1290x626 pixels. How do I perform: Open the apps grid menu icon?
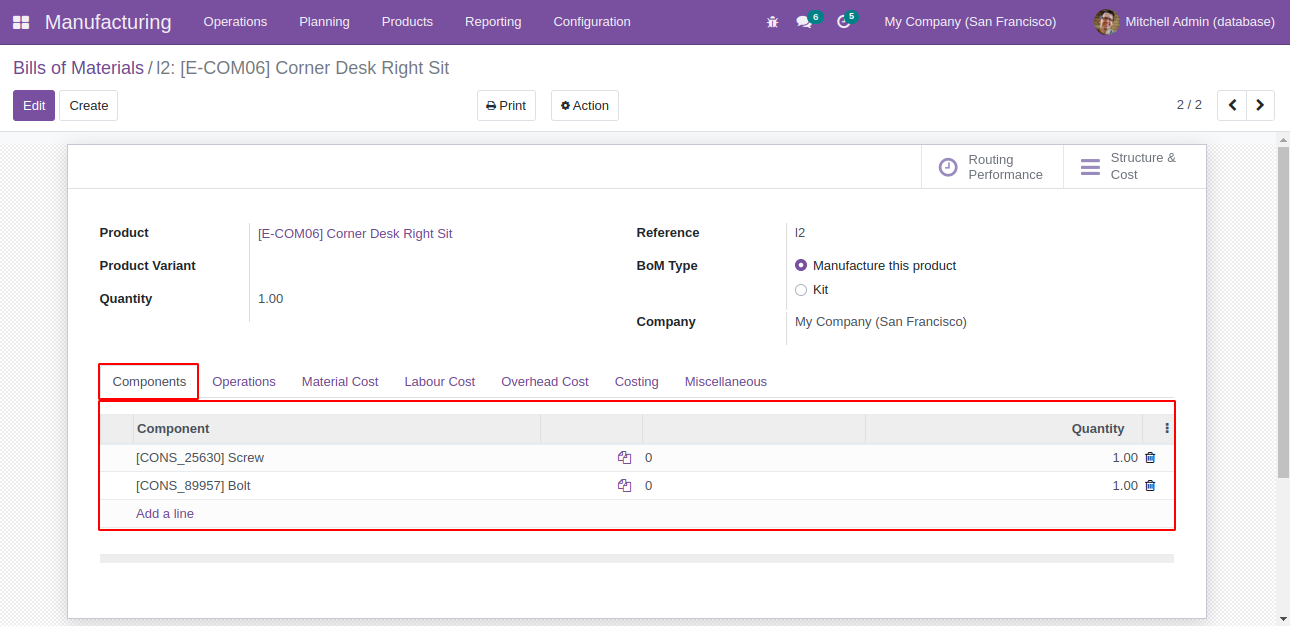pos(21,22)
